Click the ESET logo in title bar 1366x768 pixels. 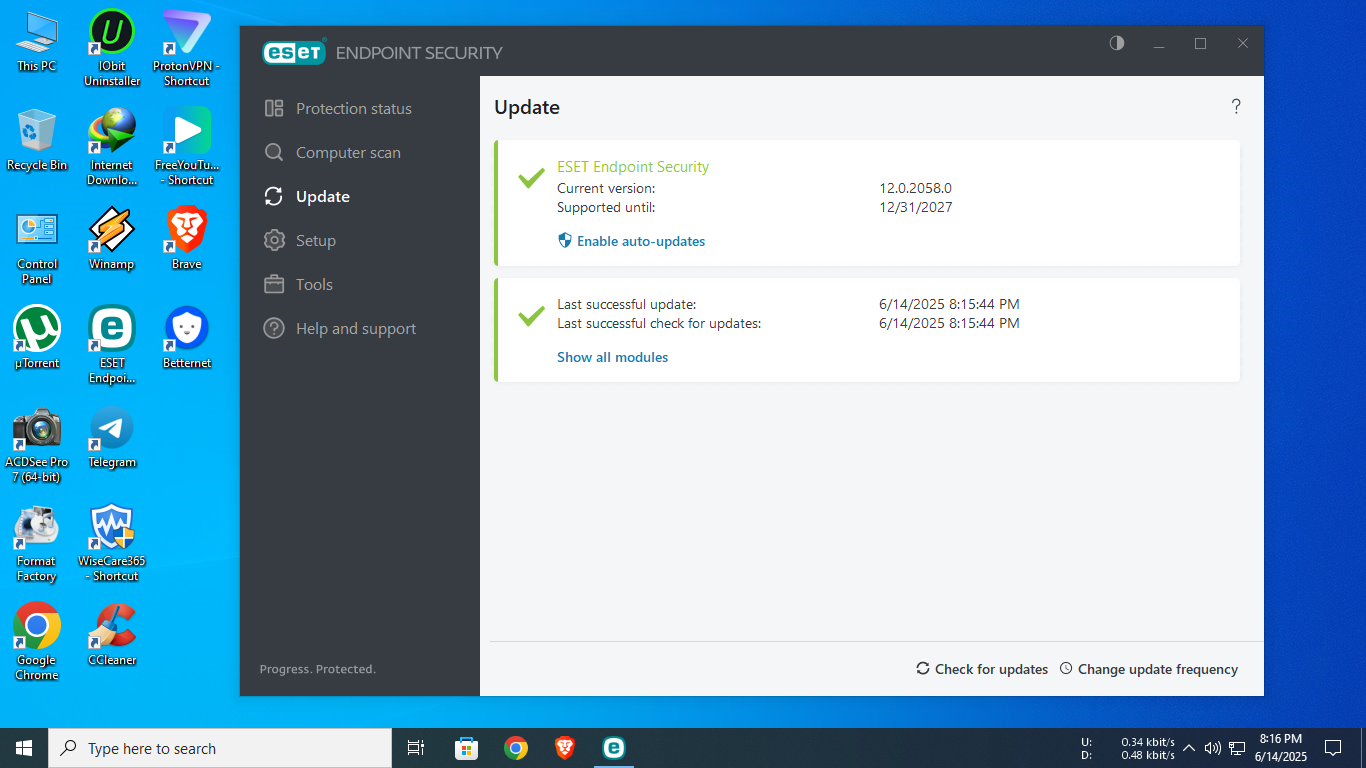click(294, 52)
